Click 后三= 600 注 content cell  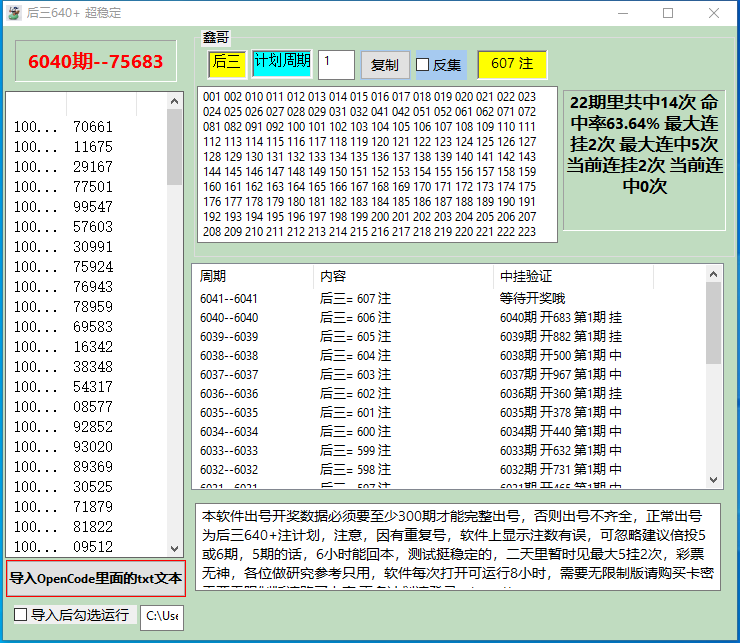coord(355,431)
